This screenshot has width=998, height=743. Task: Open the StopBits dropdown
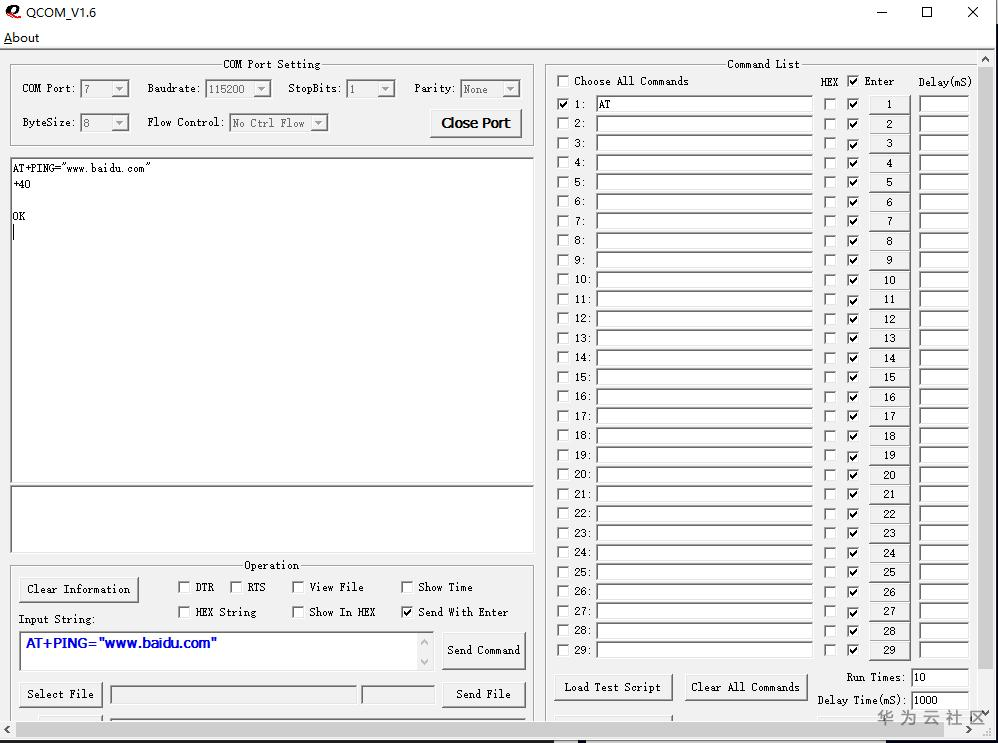(x=386, y=89)
